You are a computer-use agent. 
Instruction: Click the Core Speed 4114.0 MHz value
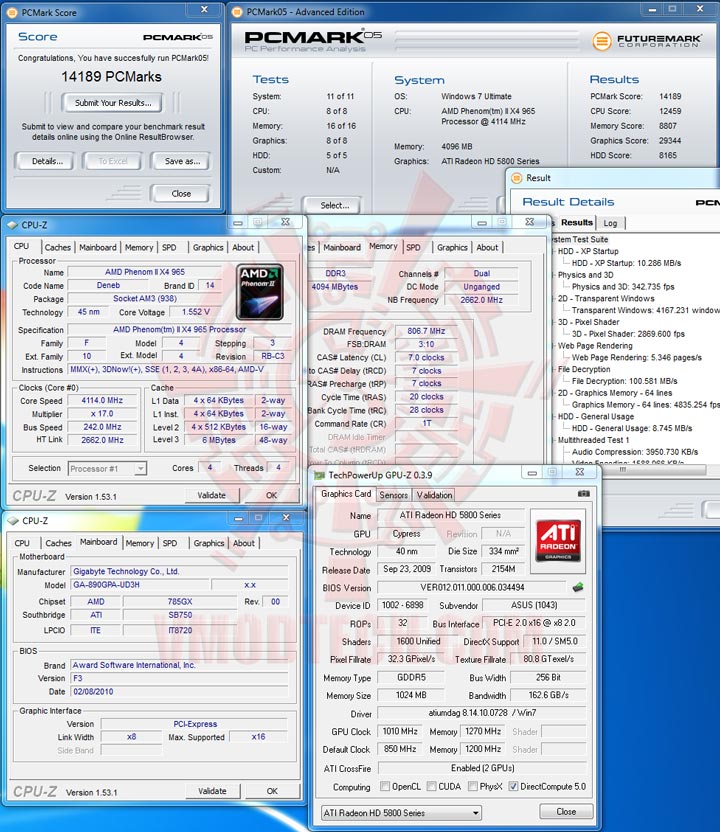(102, 401)
